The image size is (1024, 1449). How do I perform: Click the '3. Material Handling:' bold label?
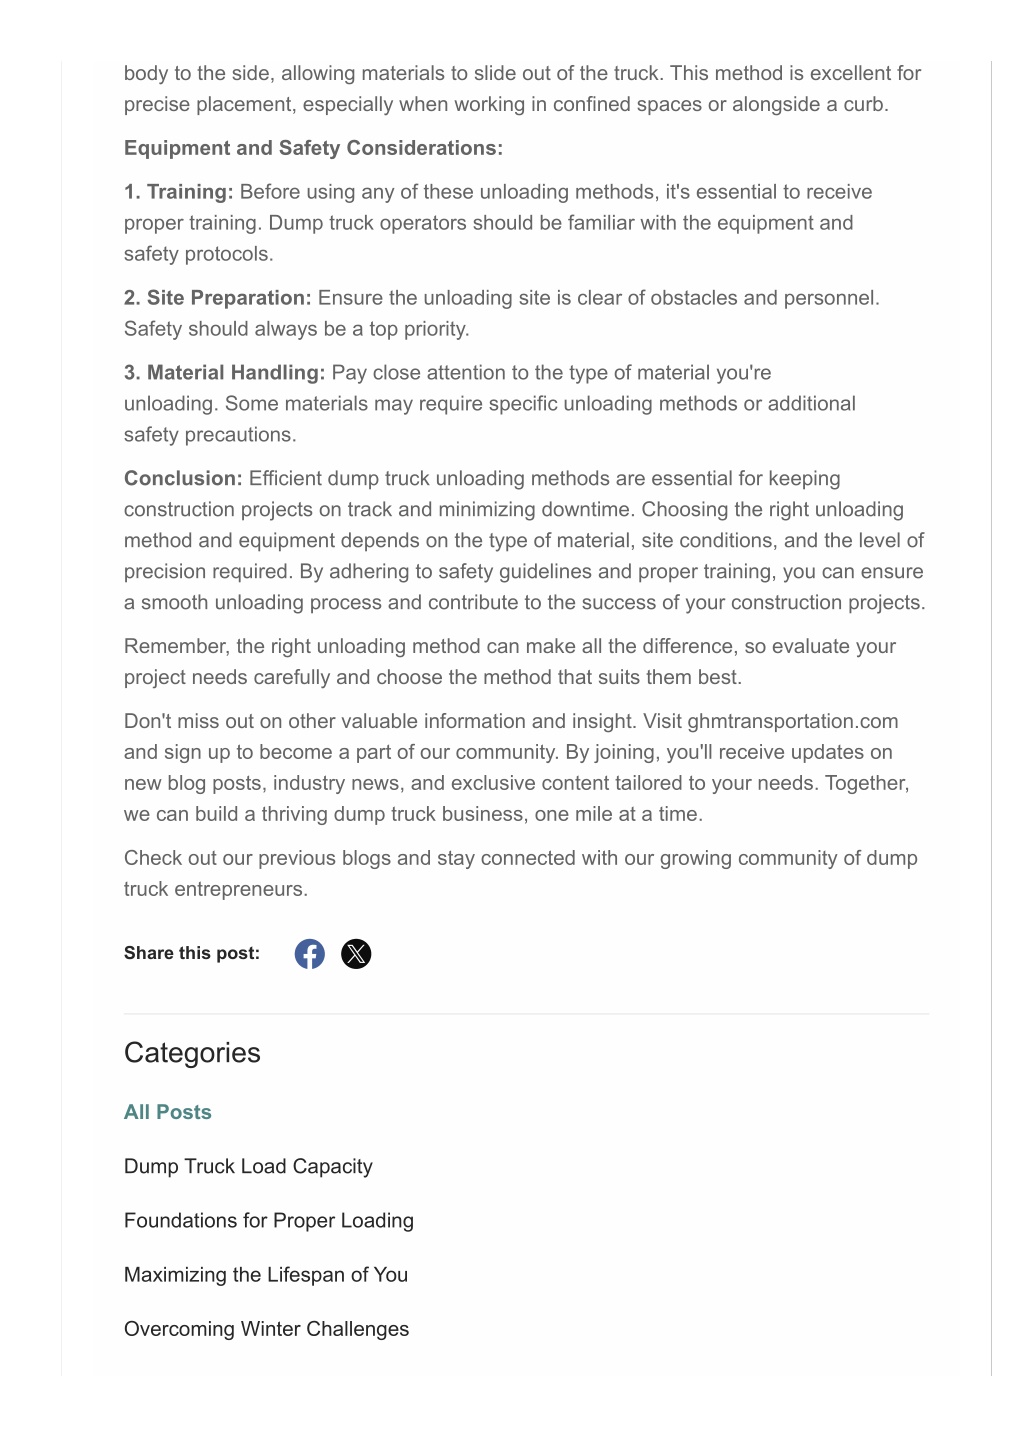(225, 373)
